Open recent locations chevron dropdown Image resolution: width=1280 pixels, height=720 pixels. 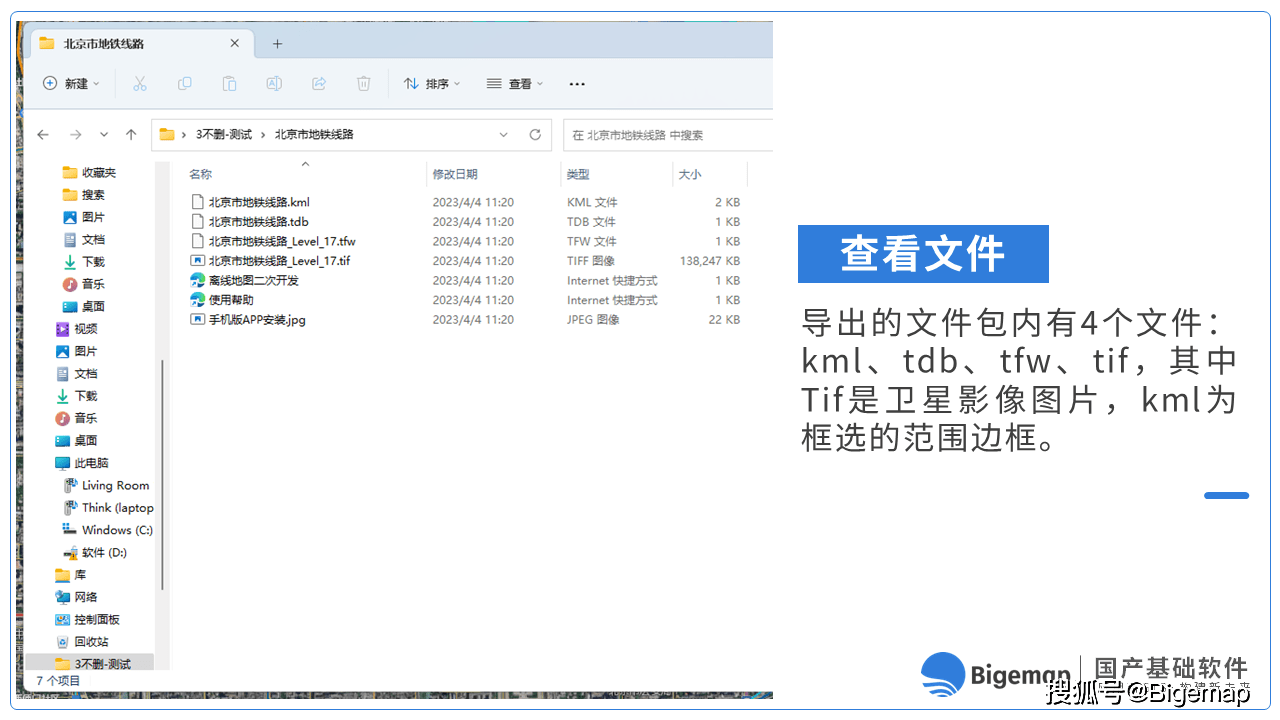coord(104,134)
